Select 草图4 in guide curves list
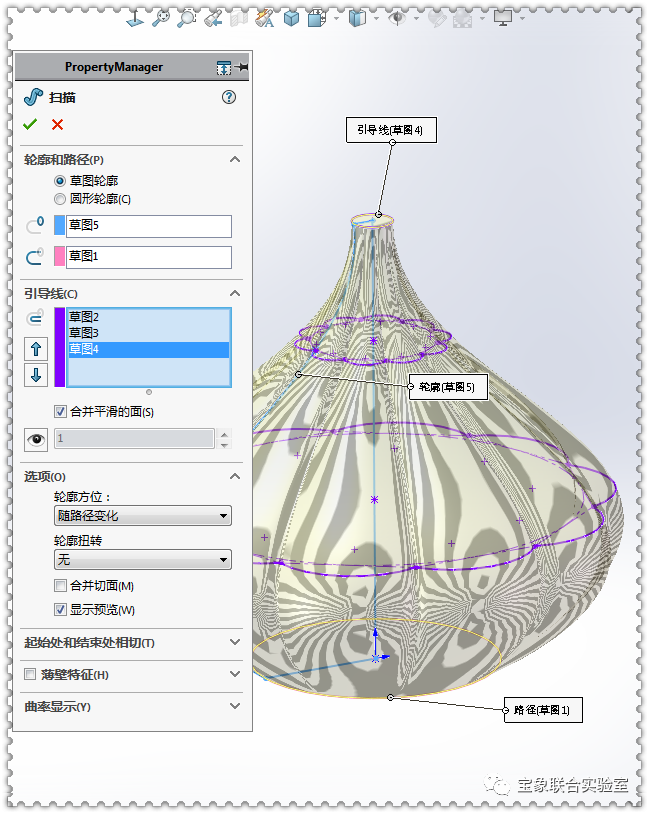This screenshot has height=814, width=649. (x=148, y=349)
